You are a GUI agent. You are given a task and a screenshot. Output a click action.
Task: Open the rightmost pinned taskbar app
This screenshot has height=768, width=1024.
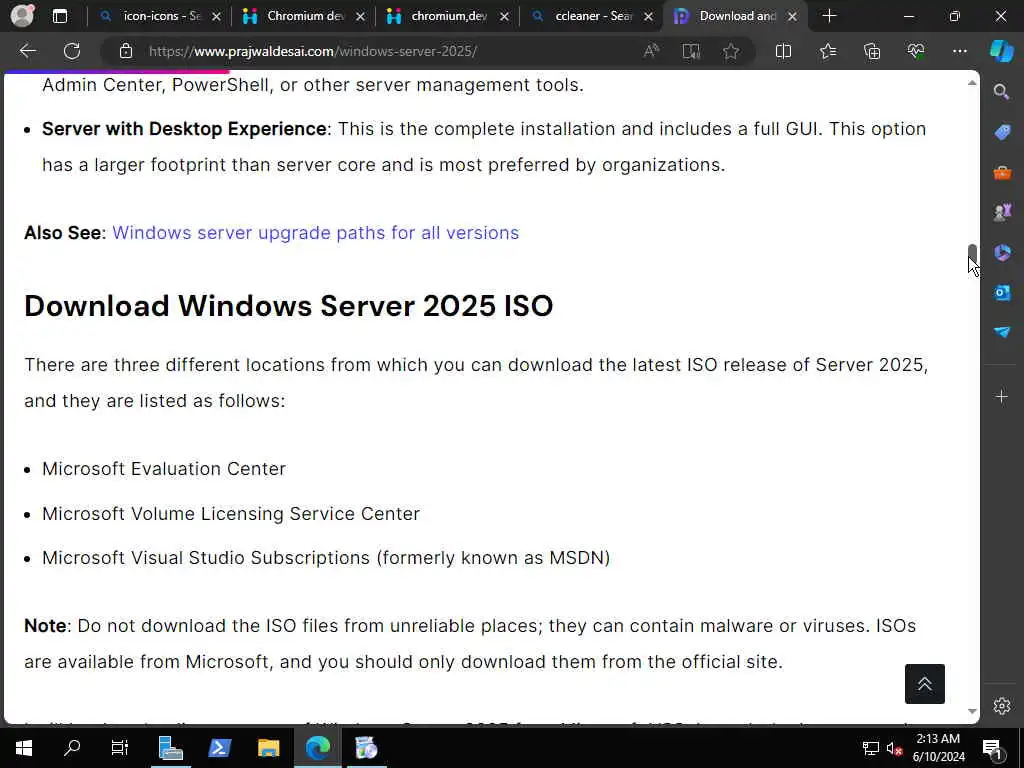click(366, 748)
